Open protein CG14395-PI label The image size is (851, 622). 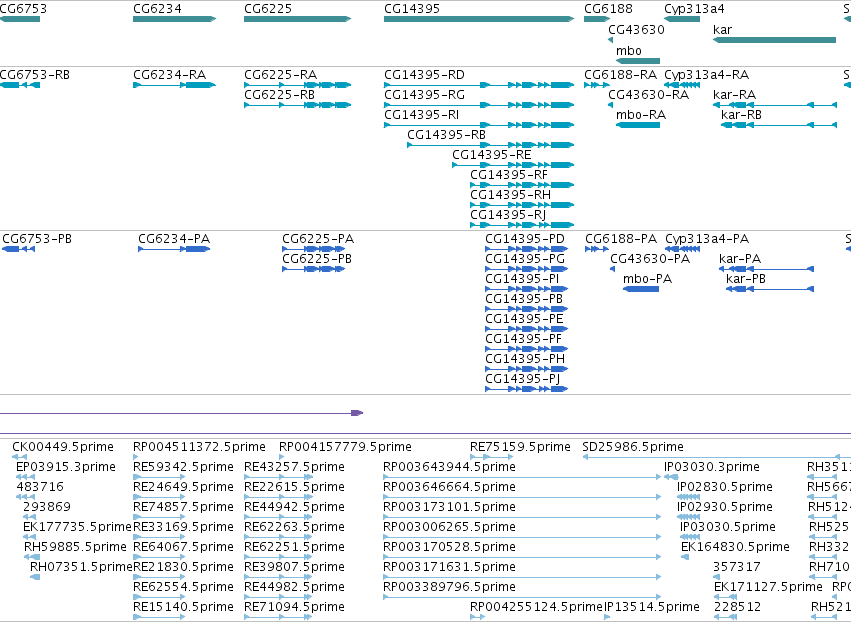click(x=522, y=279)
